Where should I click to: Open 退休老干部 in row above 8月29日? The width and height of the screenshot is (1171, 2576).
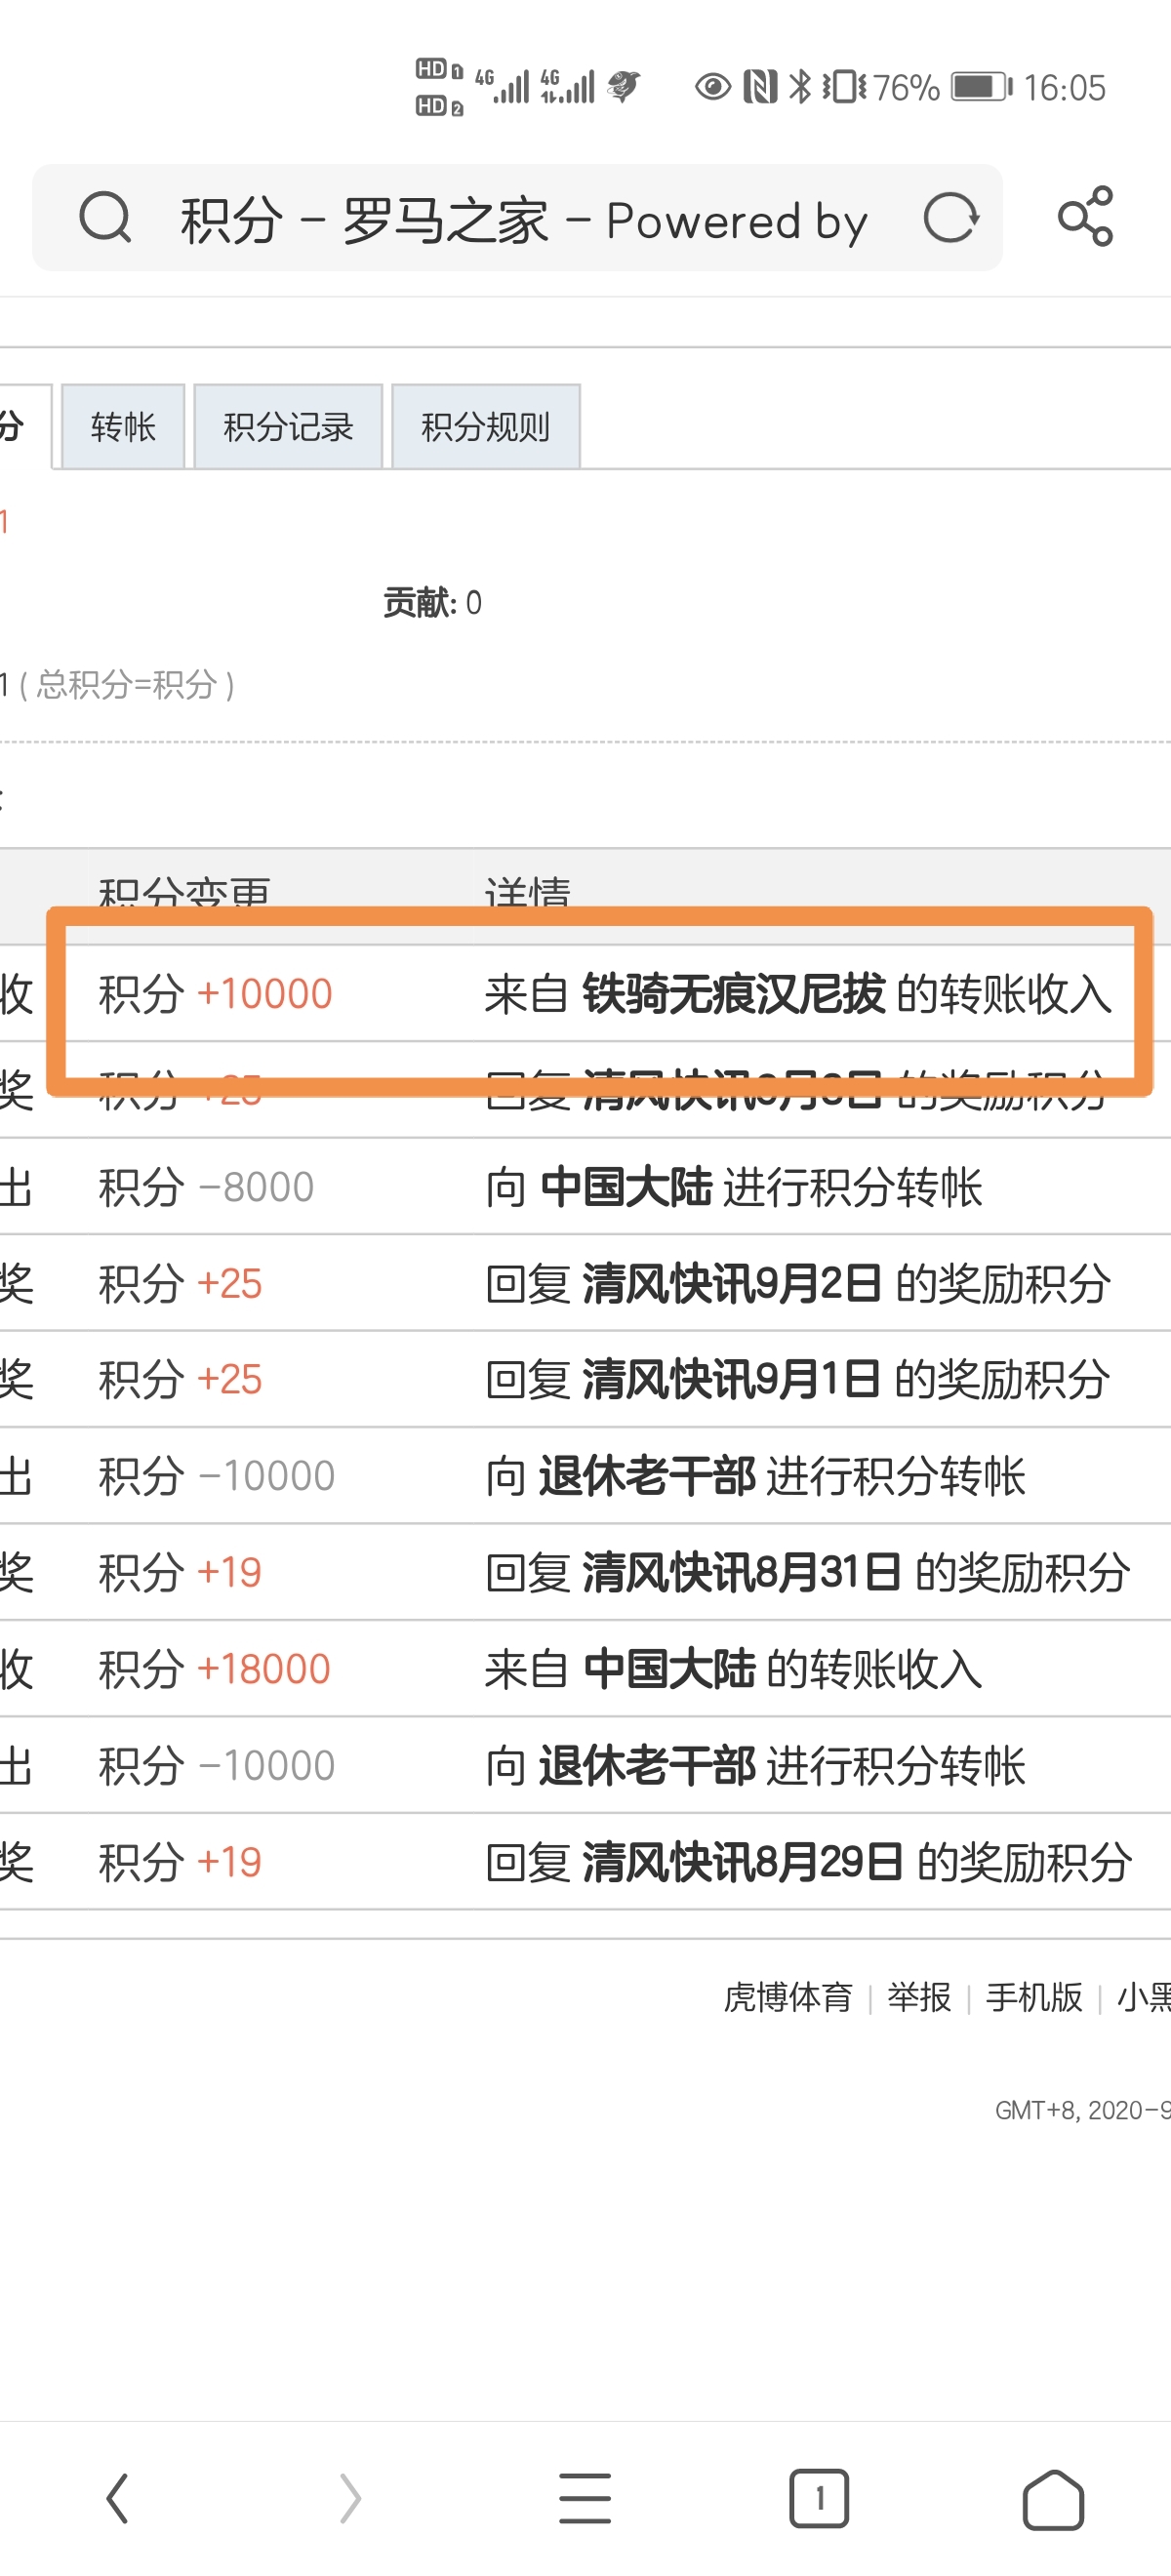coord(647,1765)
